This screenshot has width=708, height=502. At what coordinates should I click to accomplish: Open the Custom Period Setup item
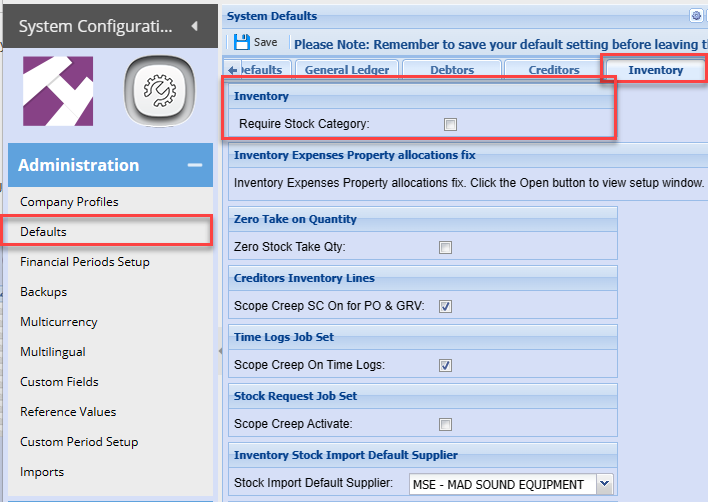click(79, 442)
